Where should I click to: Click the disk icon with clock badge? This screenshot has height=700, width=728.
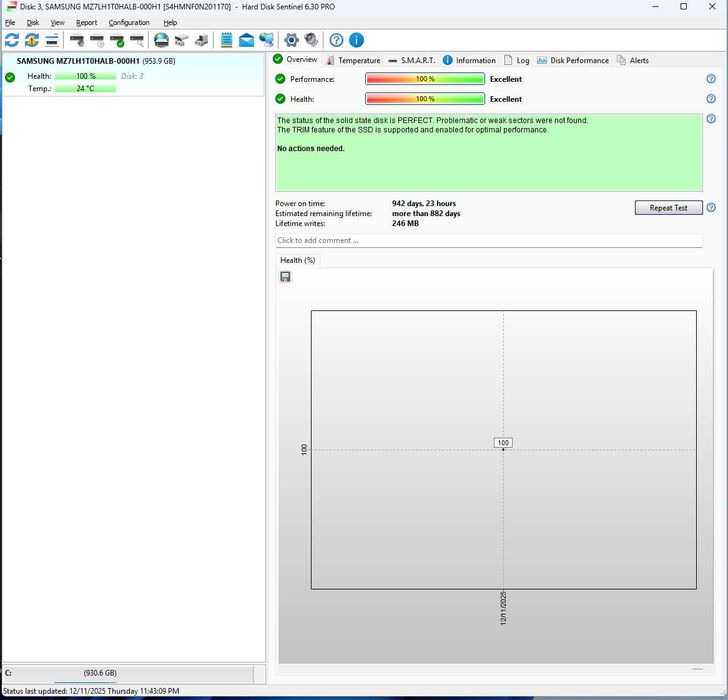click(97, 40)
